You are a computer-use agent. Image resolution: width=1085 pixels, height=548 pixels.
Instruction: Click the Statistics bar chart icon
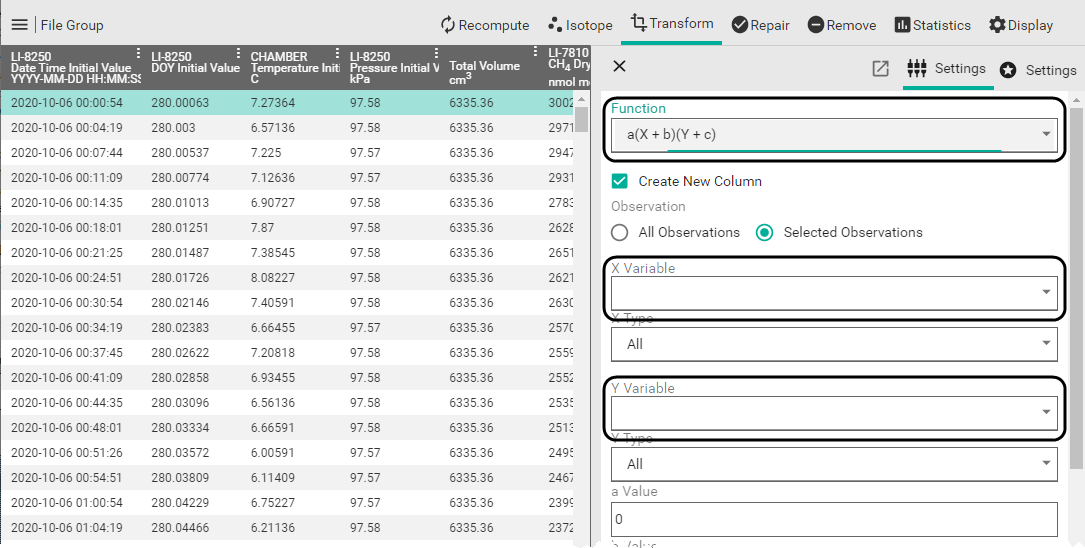click(x=902, y=25)
